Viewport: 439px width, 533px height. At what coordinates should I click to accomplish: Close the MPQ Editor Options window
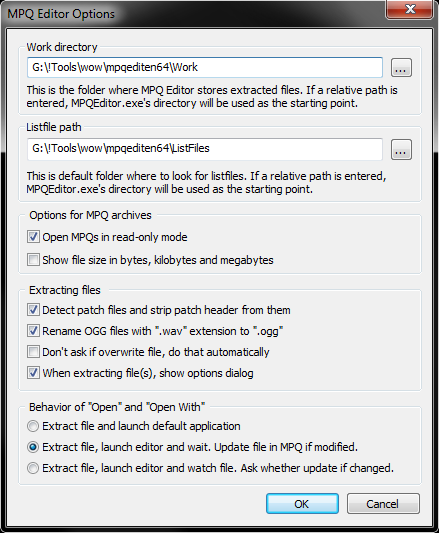click(410, 9)
